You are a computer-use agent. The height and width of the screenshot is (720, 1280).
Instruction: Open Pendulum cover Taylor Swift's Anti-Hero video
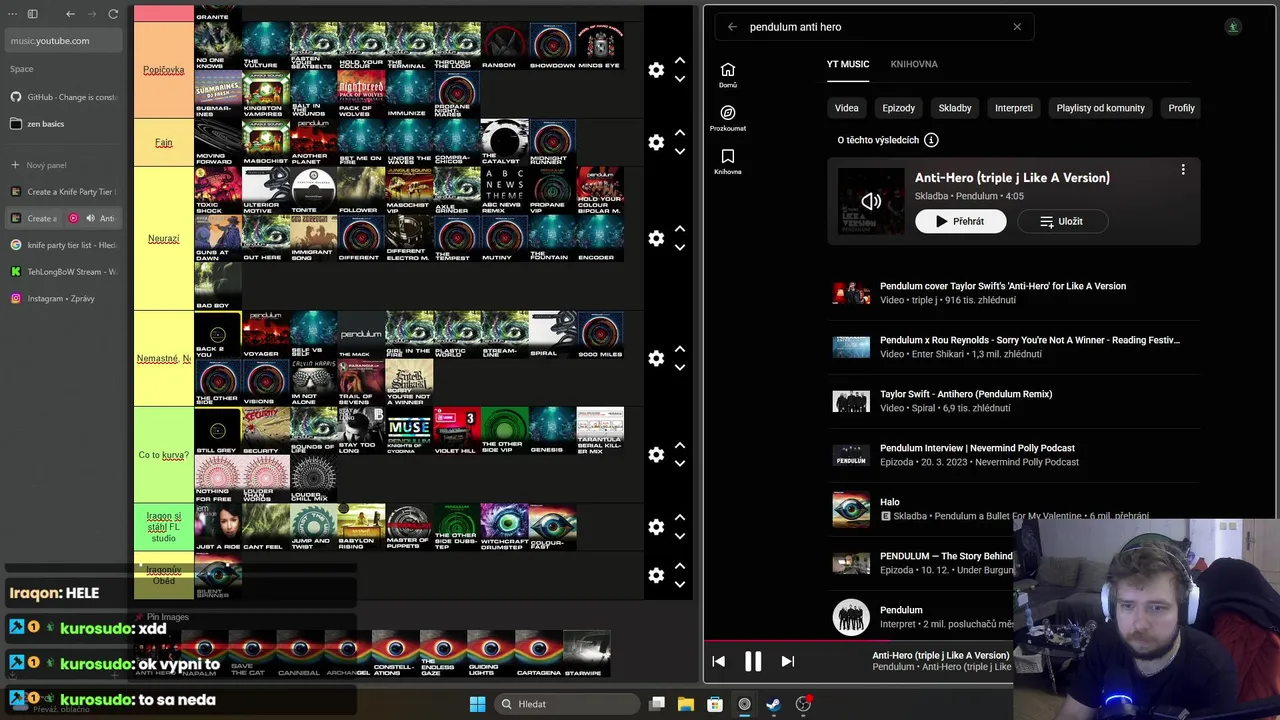pos(1003,286)
